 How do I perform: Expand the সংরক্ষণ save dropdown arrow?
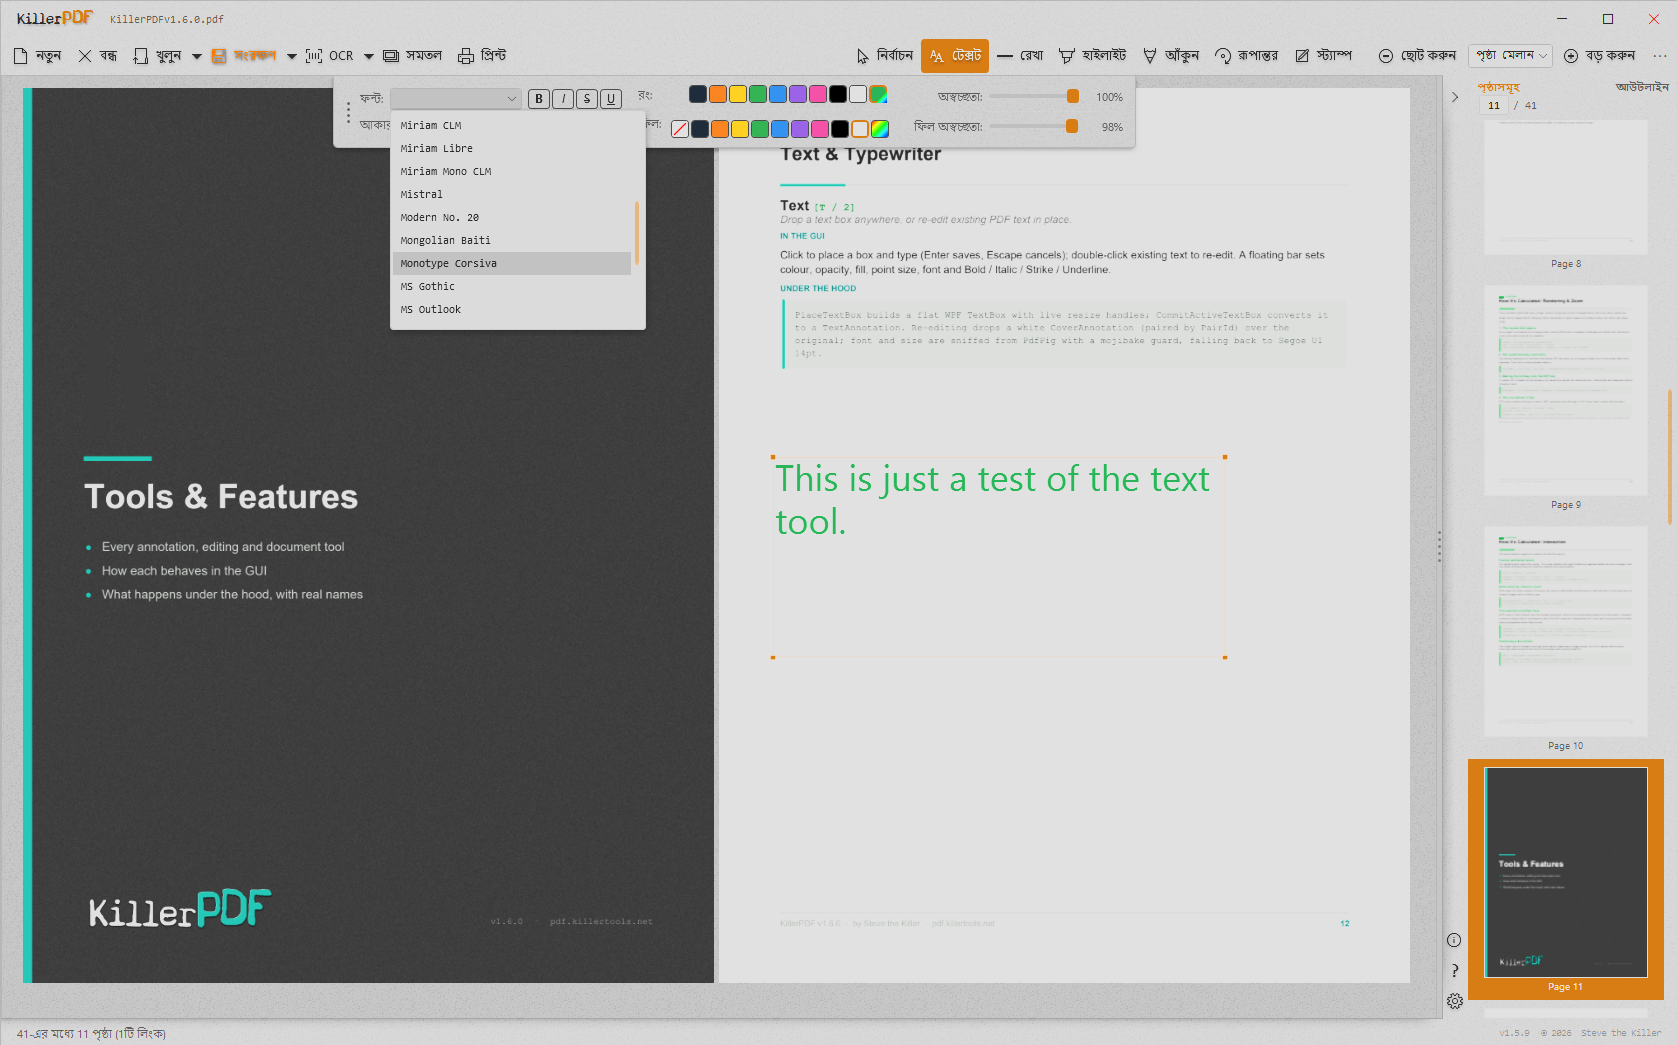(292, 57)
